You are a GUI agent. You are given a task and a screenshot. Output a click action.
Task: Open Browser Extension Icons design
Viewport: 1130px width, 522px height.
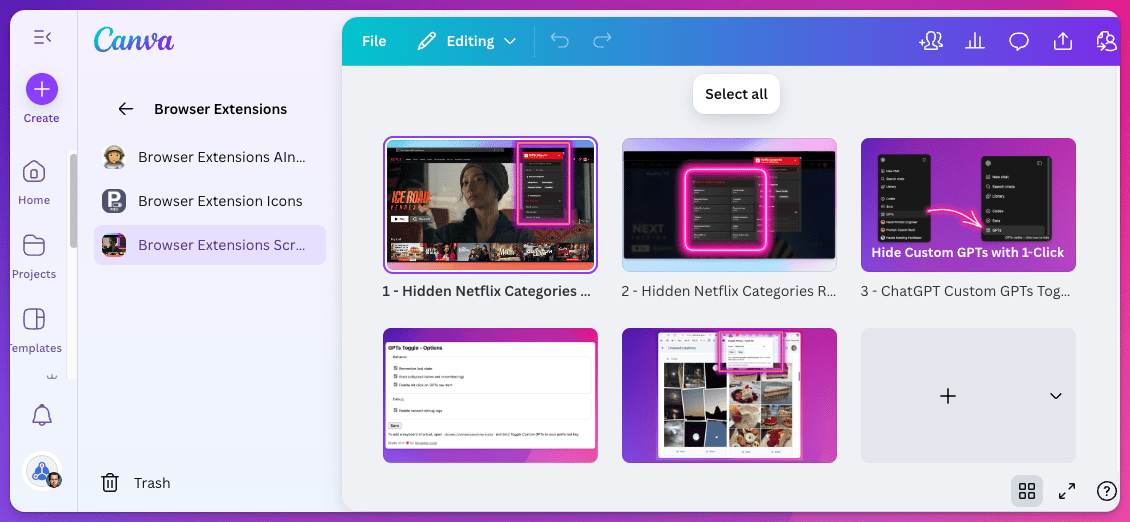point(210,201)
